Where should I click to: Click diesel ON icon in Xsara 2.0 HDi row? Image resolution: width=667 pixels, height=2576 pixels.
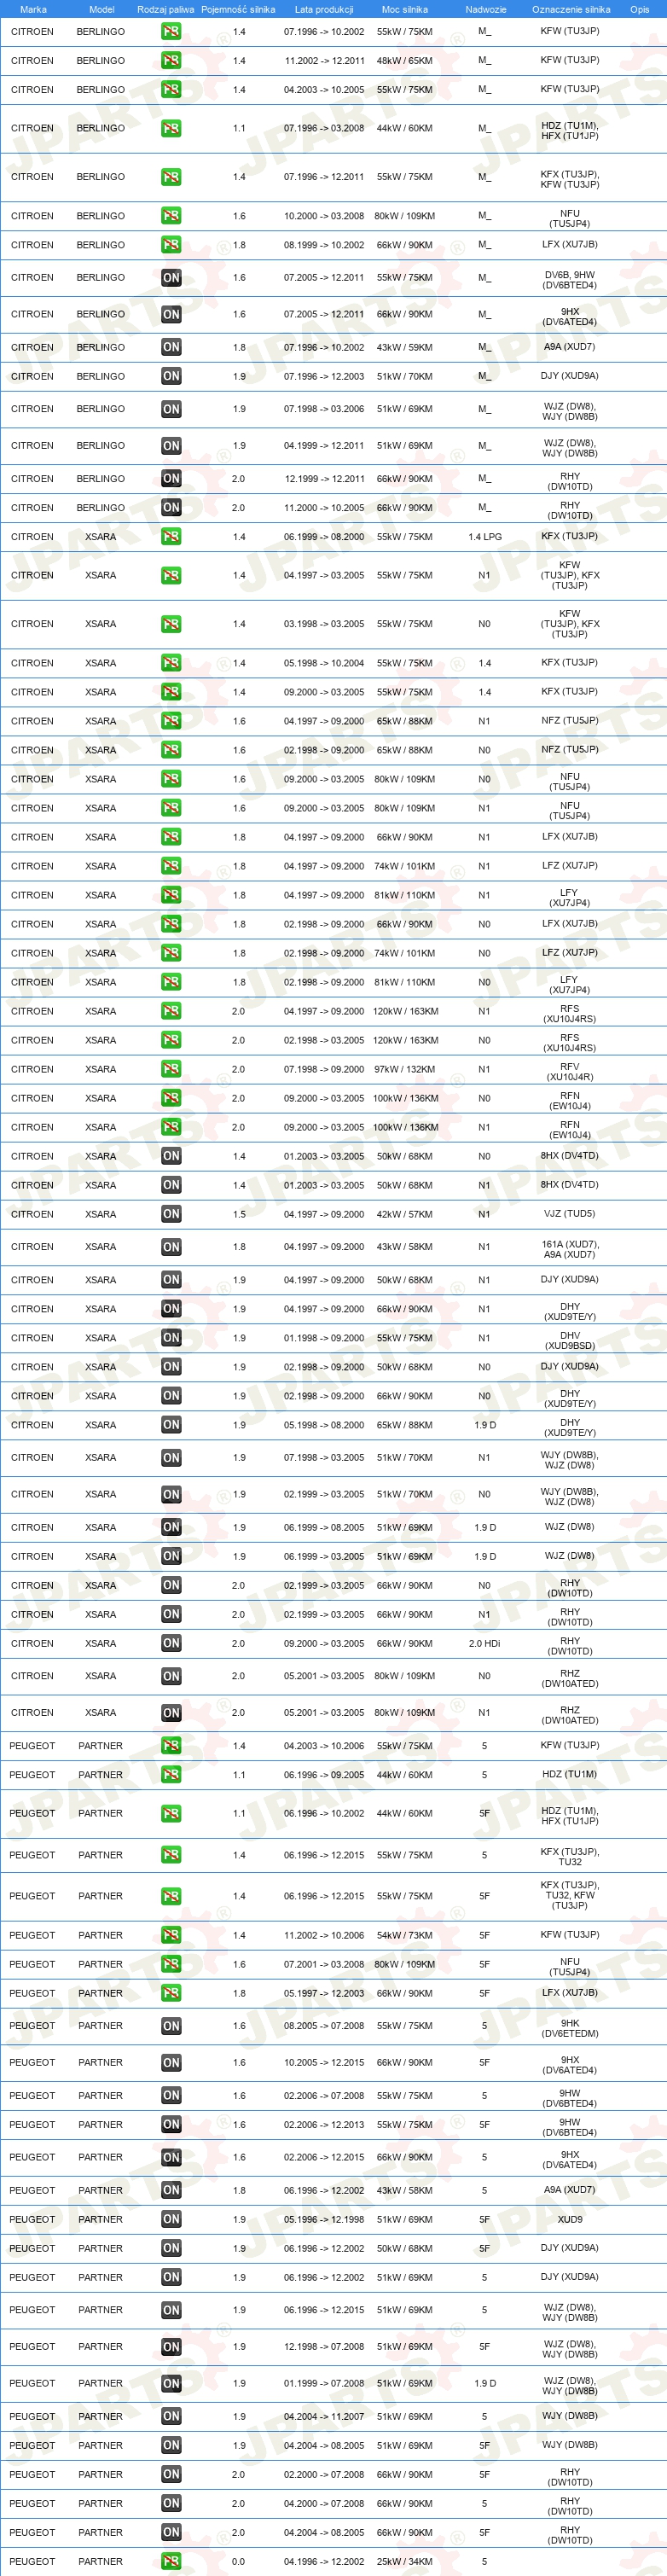click(x=171, y=1643)
